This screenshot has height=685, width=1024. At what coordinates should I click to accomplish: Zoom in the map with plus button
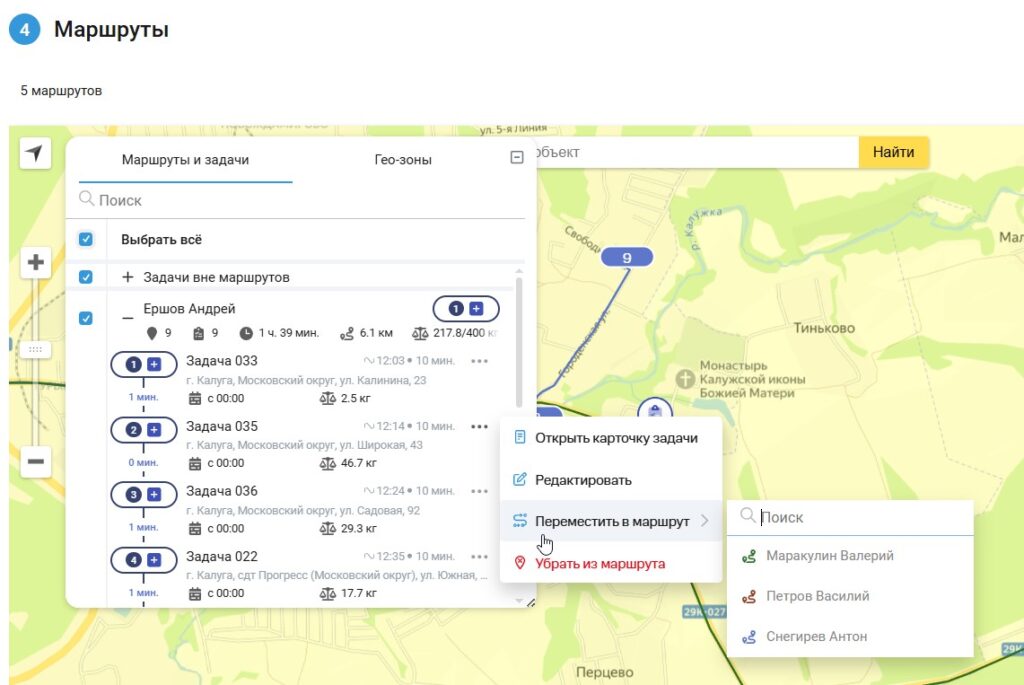click(x=36, y=263)
